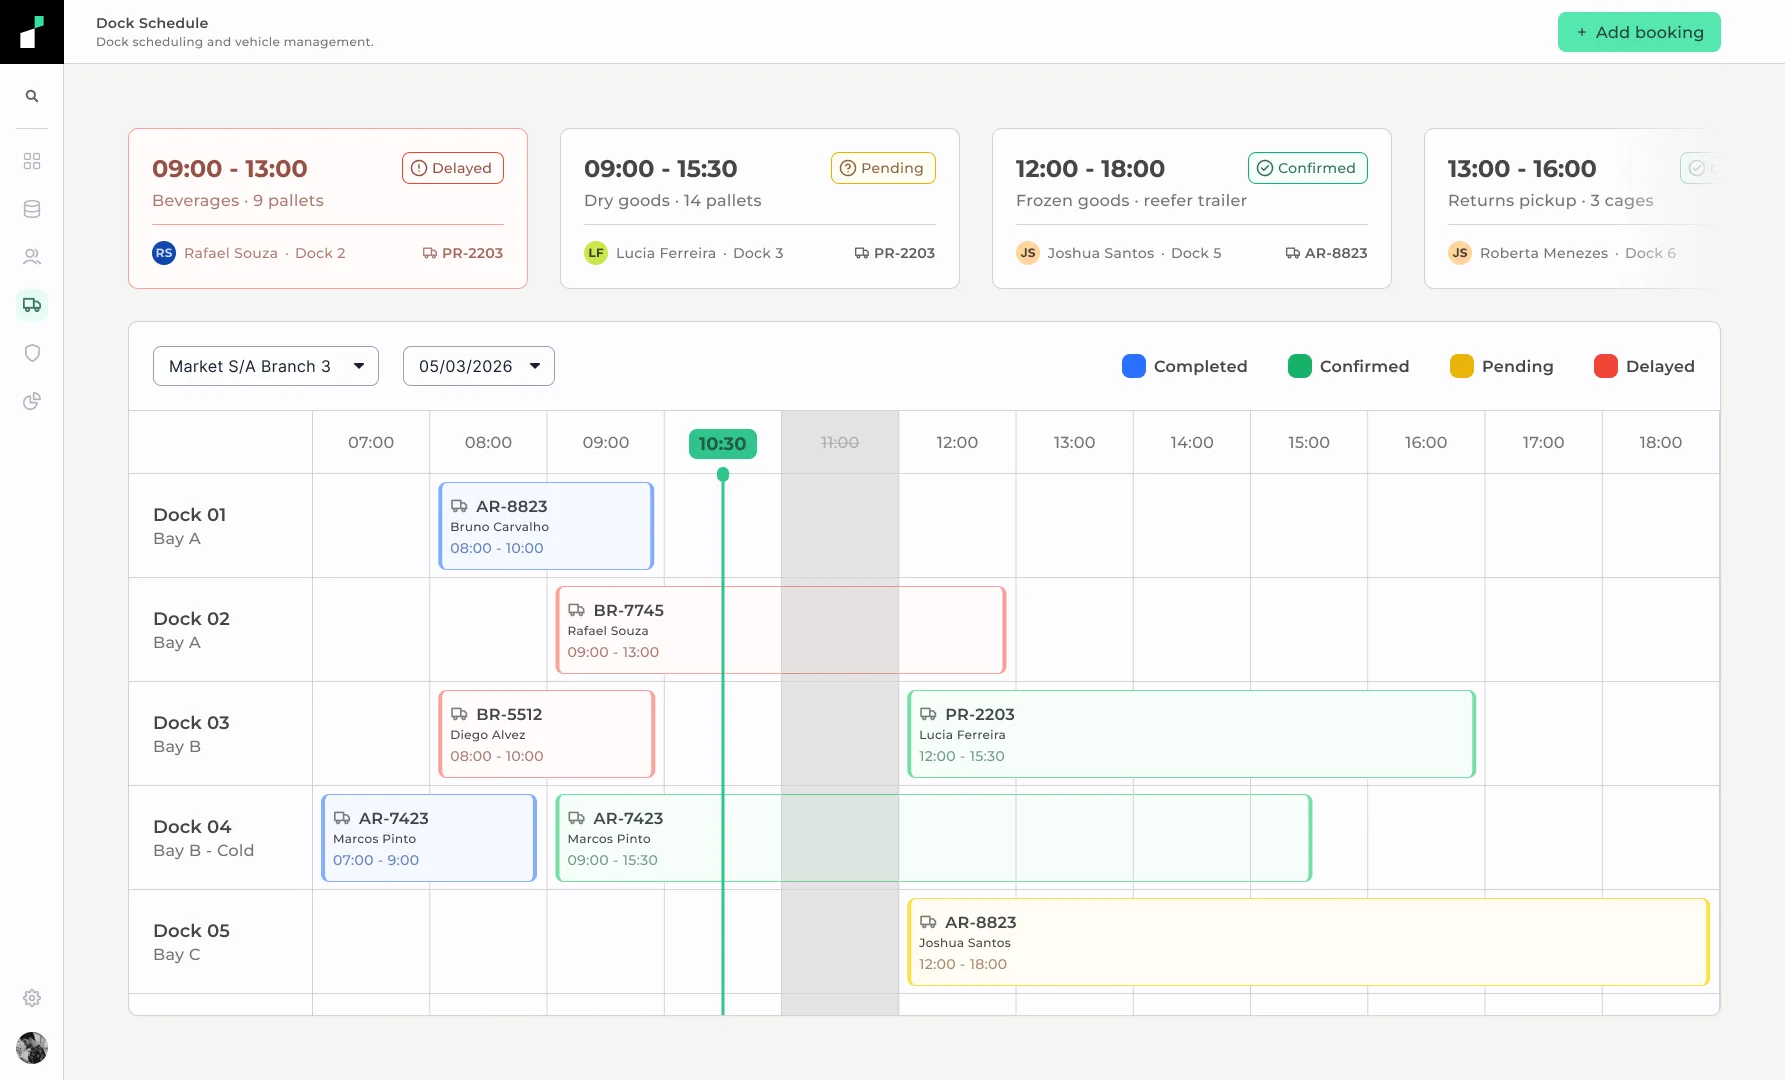Image resolution: width=1785 pixels, height=1080 pixels.
Task: Click the 07:00 column header
Action: coord(371,442)
